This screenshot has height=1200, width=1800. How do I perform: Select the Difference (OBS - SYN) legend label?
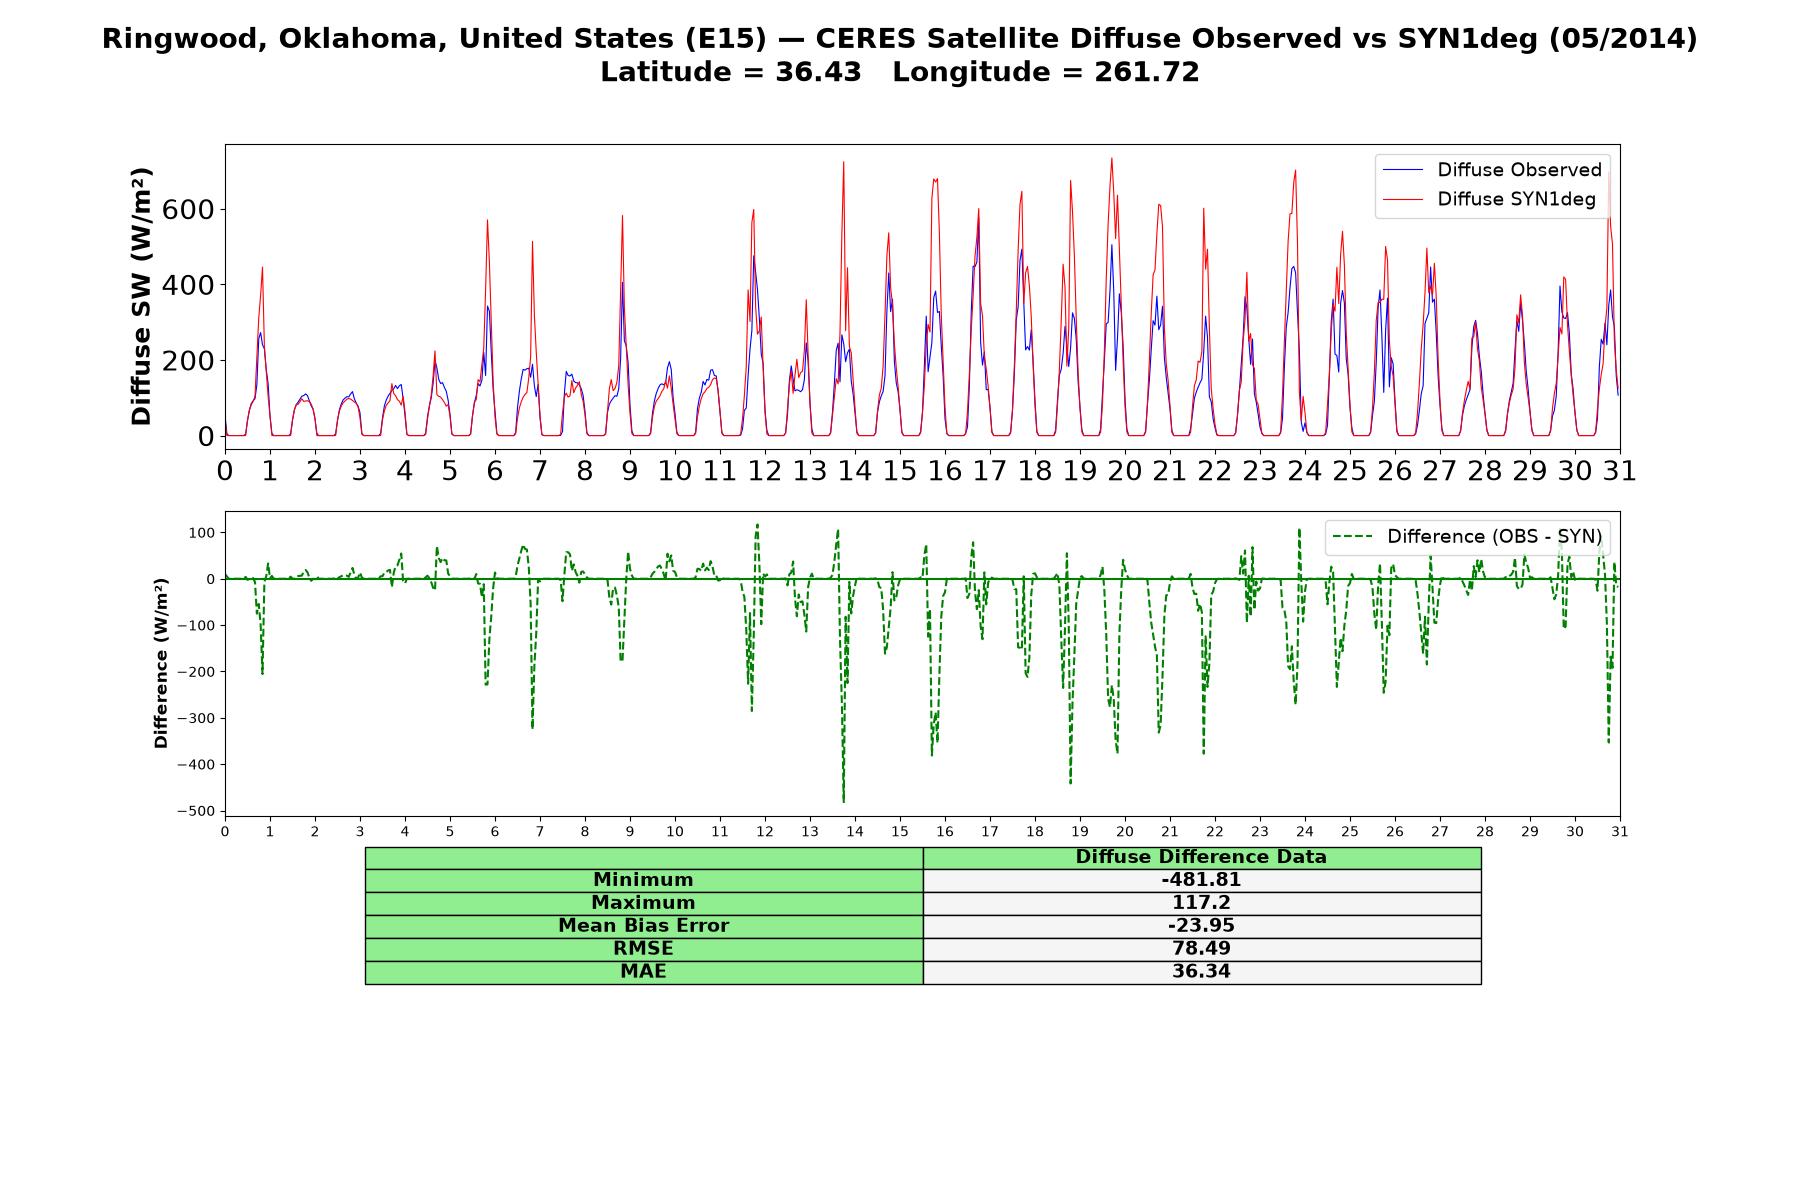1494,537
